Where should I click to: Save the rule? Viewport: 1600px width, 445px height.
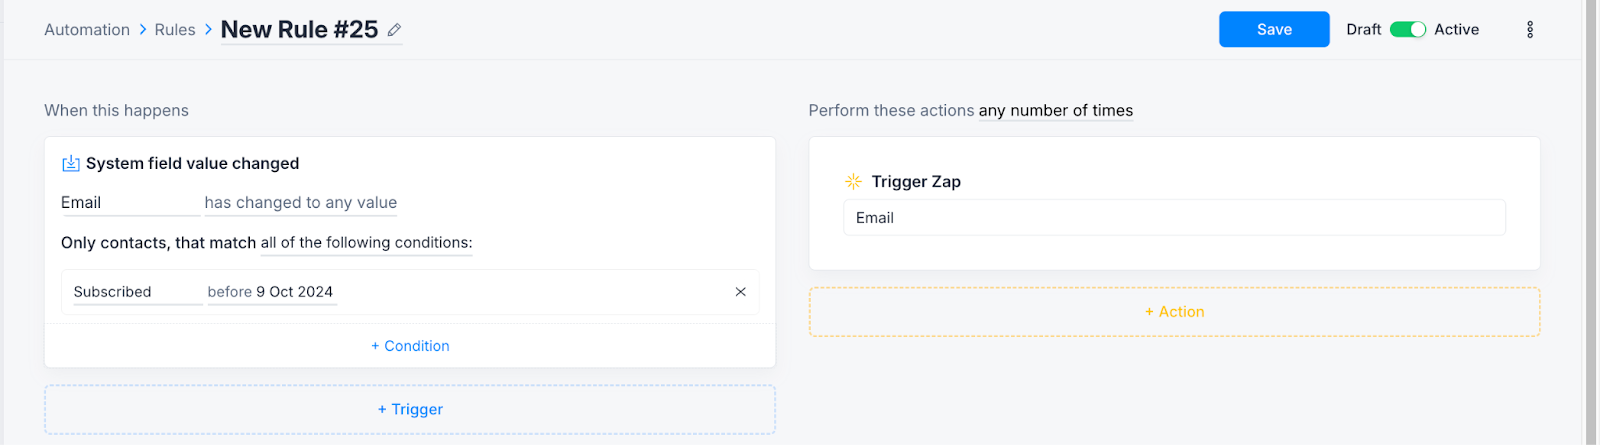coord(1273,30)
